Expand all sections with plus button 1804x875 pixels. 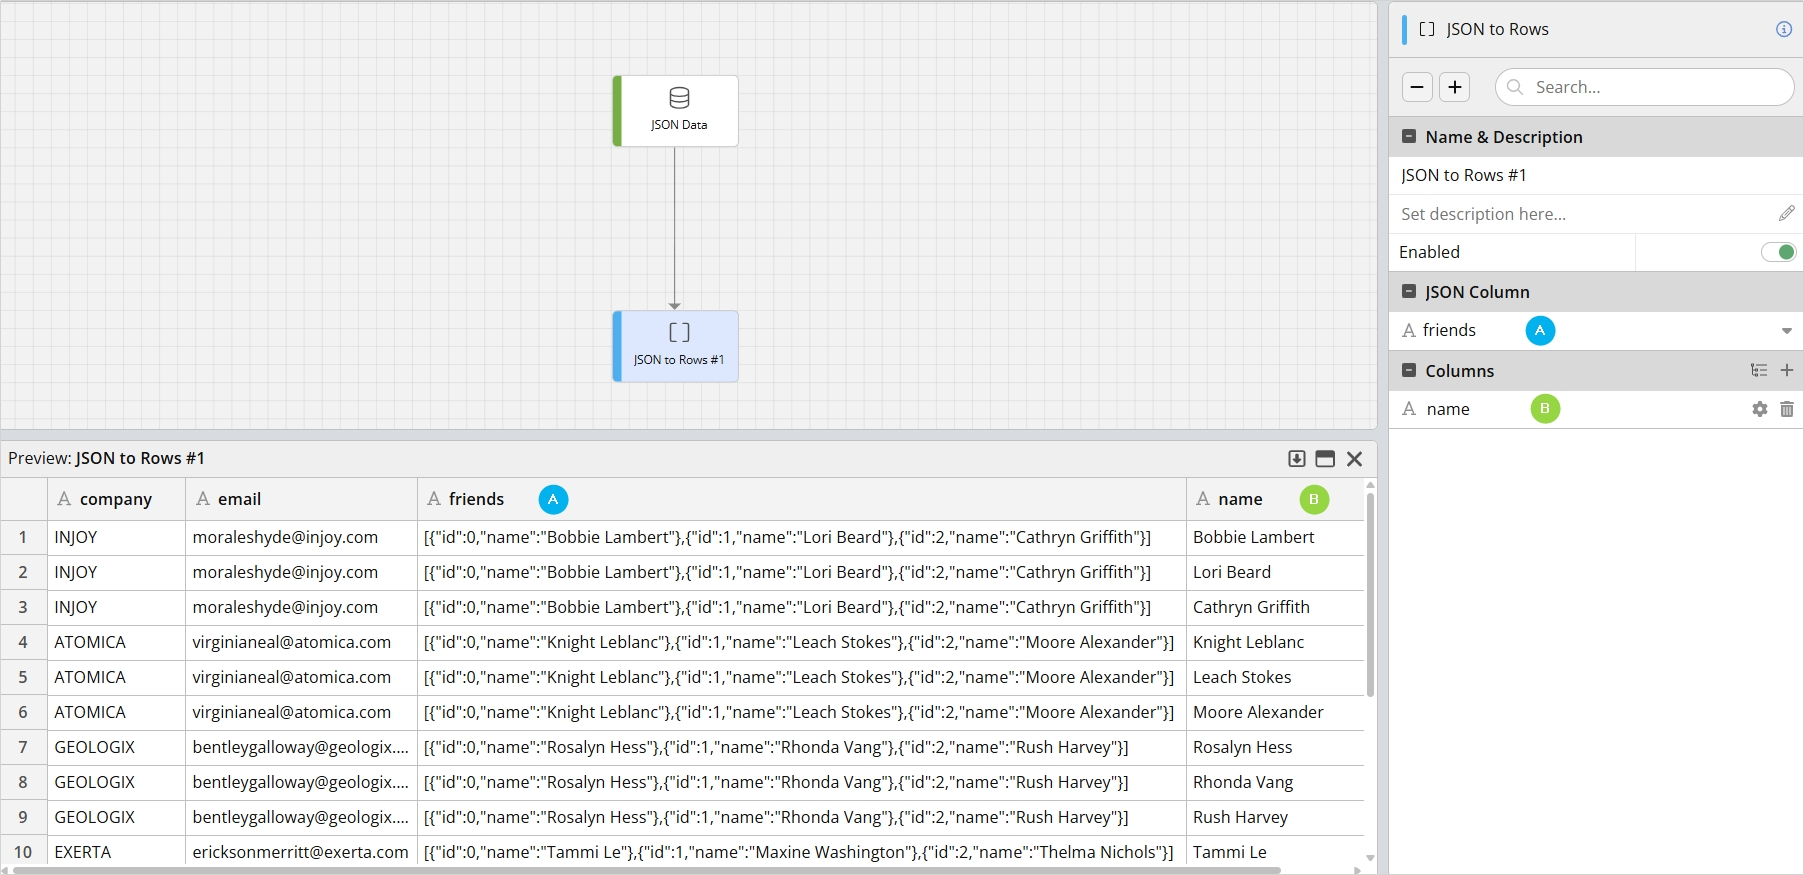(x=1455, y=87)
